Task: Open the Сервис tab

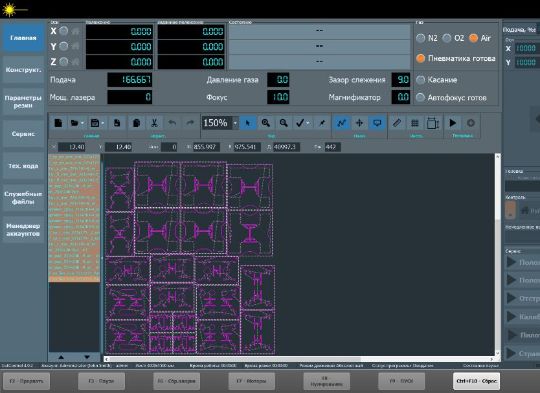Action: click(23, 134)
